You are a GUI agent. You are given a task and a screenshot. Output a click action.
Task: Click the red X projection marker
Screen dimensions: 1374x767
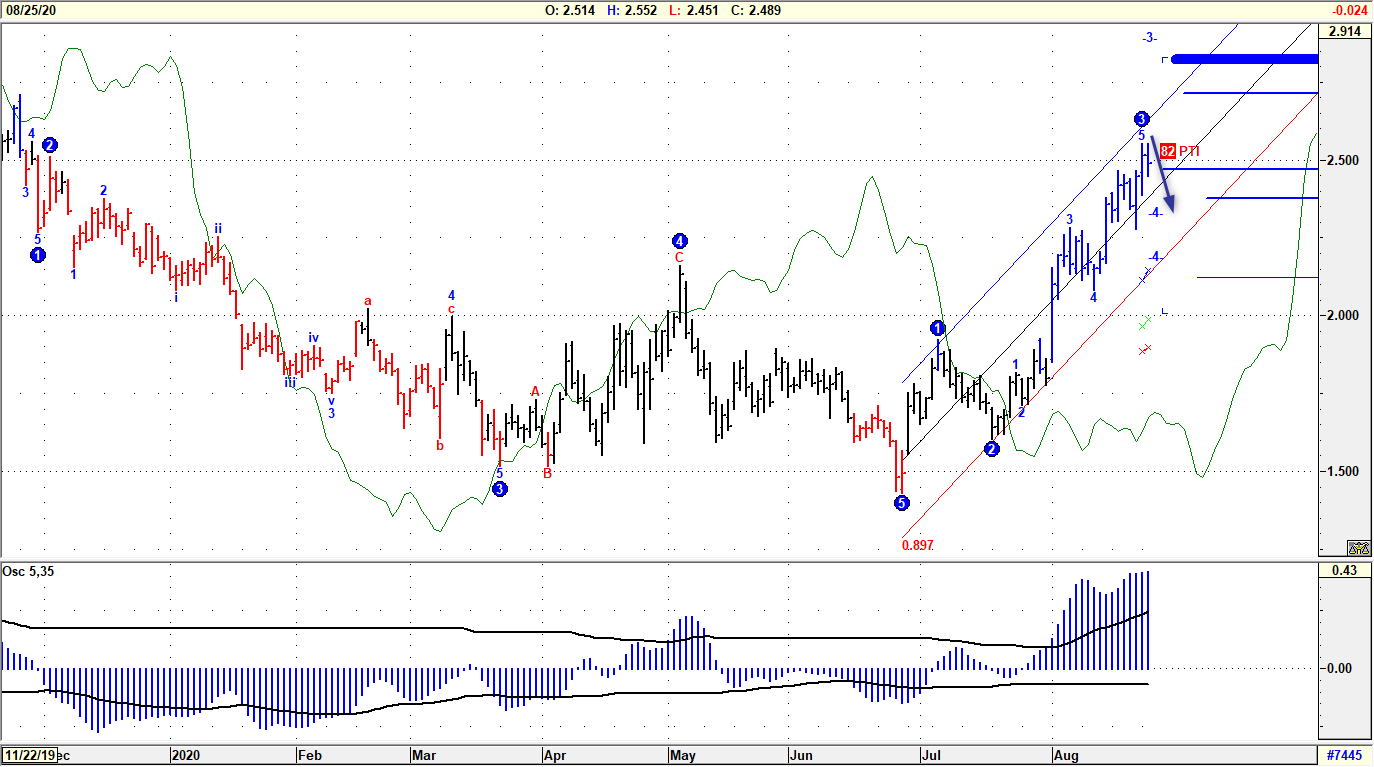(x=1145, y=349)
